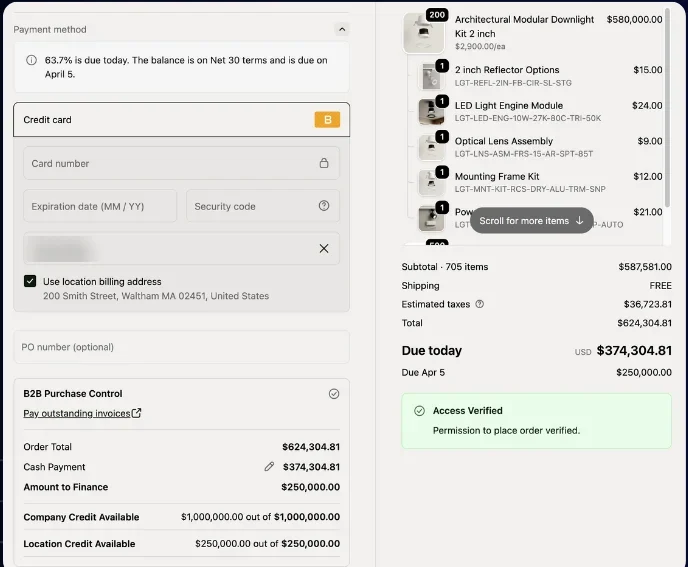Click the LED Light Engine Module thumbnail

pyautogui.click(x=430, y=112)
